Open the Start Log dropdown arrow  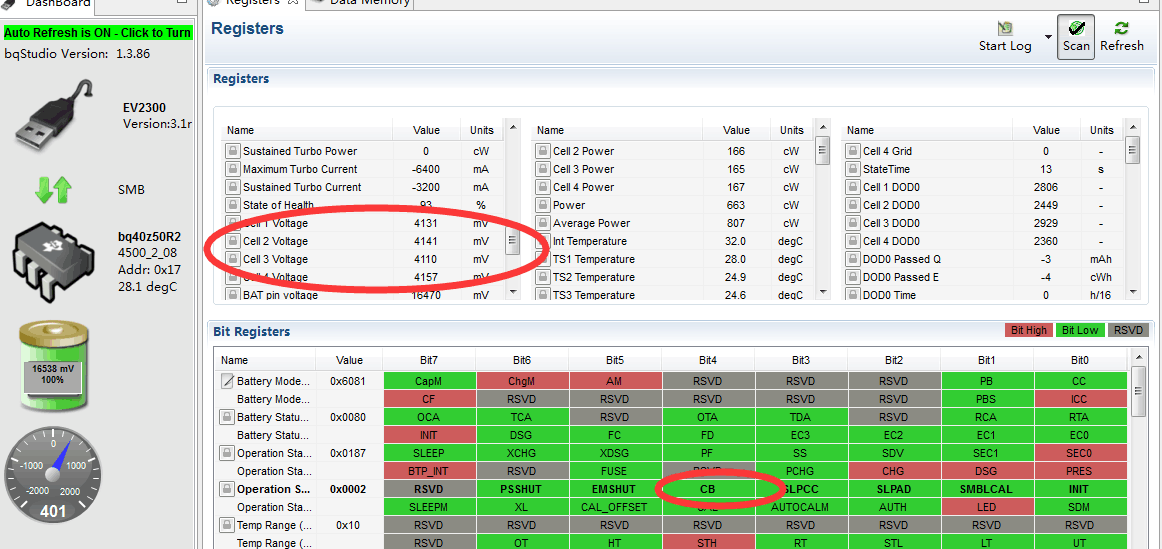click(x=1048, y=37)
